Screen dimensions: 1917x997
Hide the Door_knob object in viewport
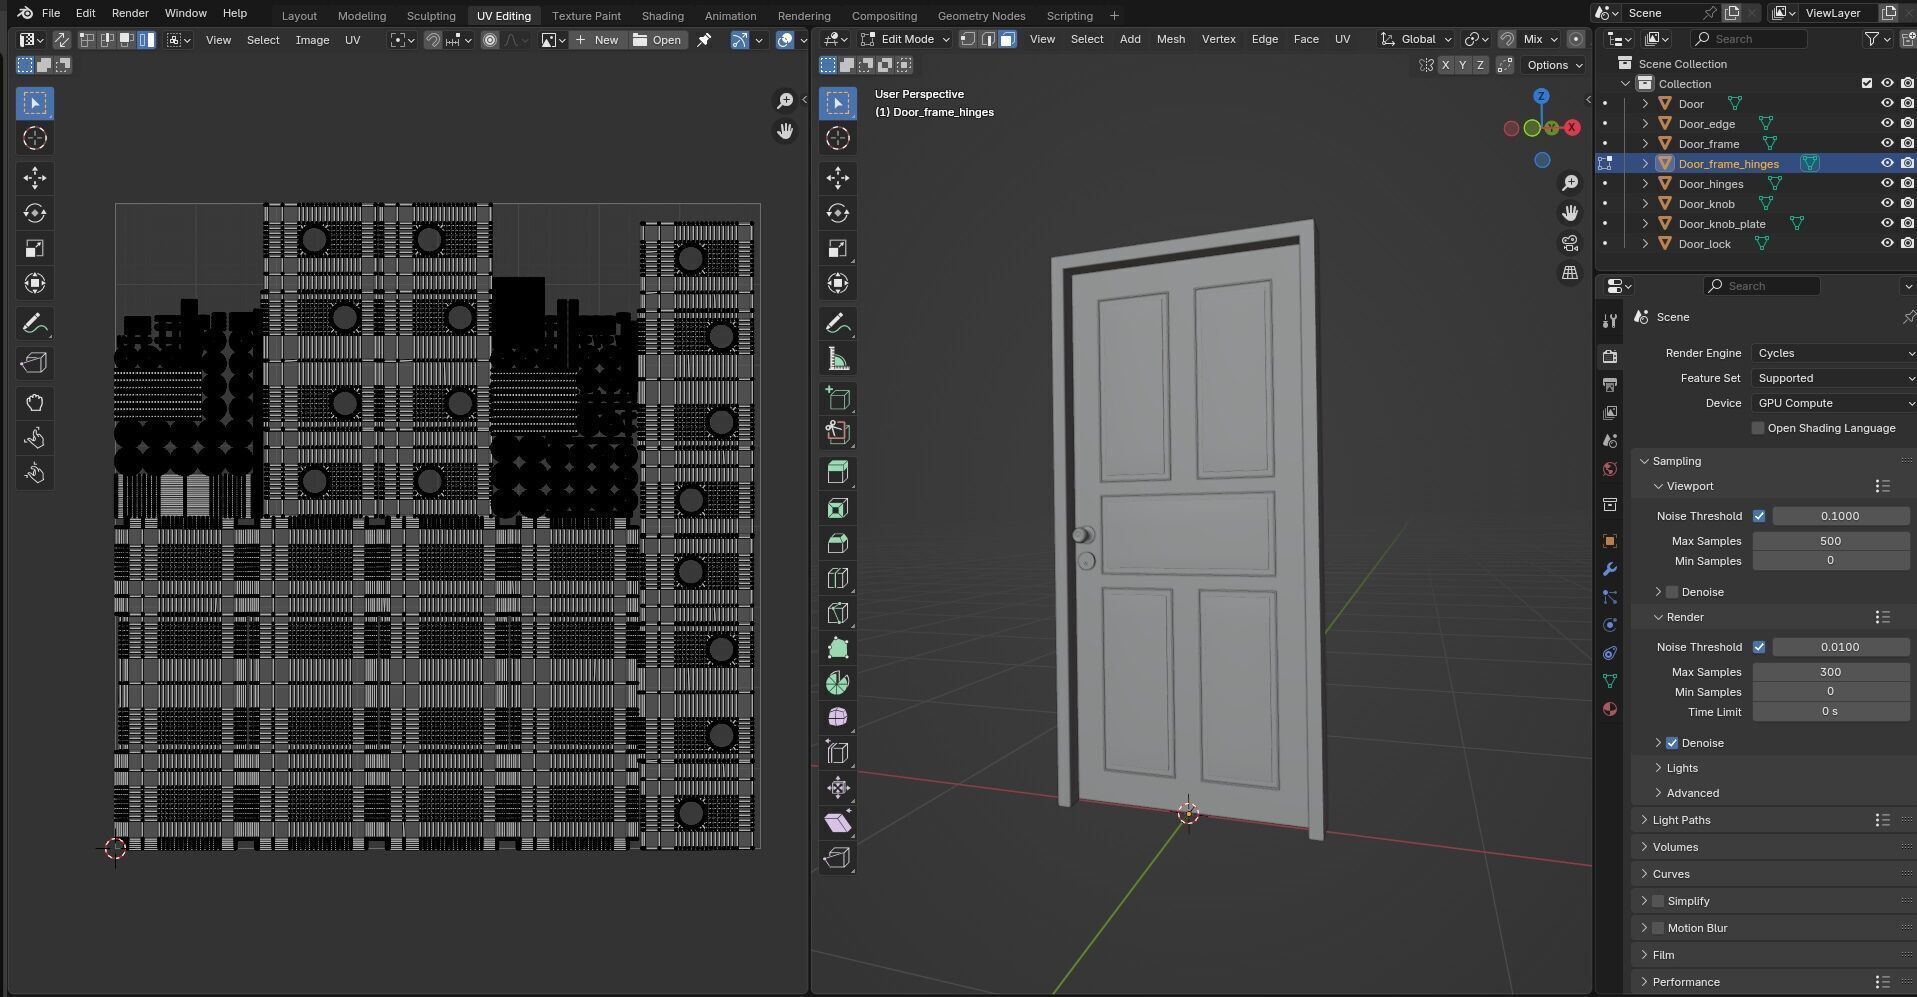coord(1887,204)
